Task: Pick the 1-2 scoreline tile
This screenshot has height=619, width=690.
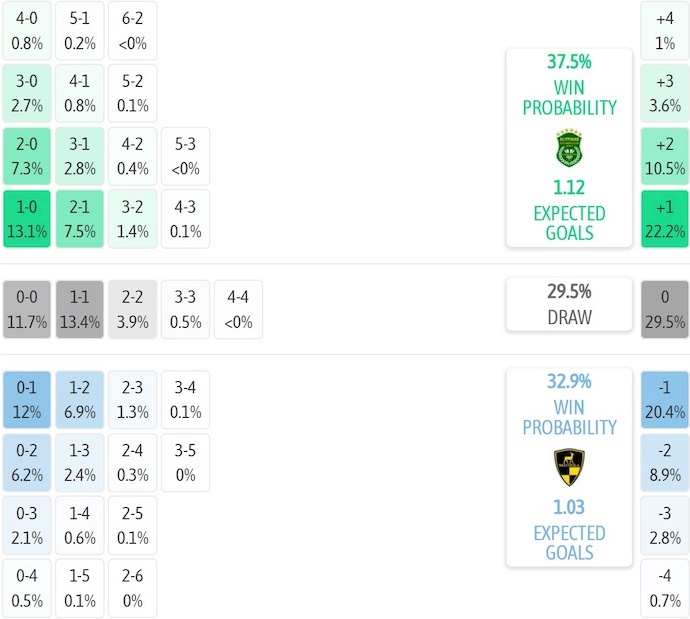Action: tap(79, 400)
